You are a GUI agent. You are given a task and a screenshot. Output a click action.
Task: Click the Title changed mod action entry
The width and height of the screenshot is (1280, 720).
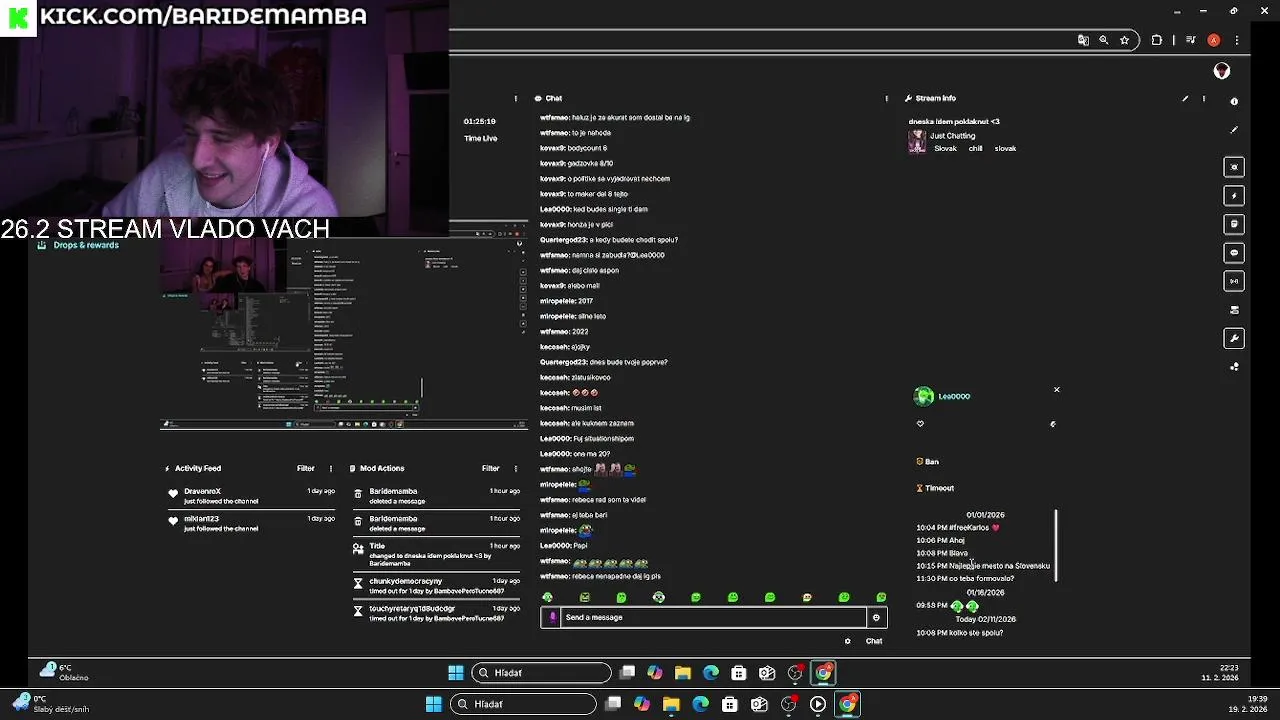[x=437, y=554]
